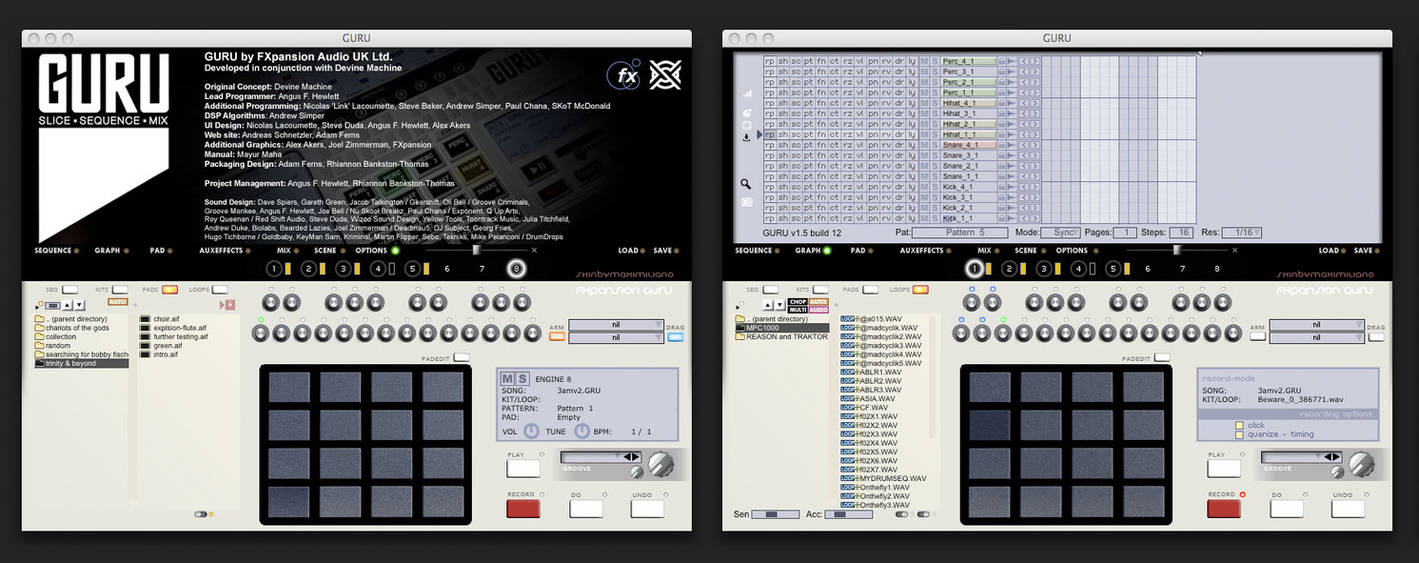Image resolution: width=1419 pixels, height=563 pixels.
Task: Toggle the PADEDIT switch in right window
Action: pyautogui.click(x=1161, y=357)
